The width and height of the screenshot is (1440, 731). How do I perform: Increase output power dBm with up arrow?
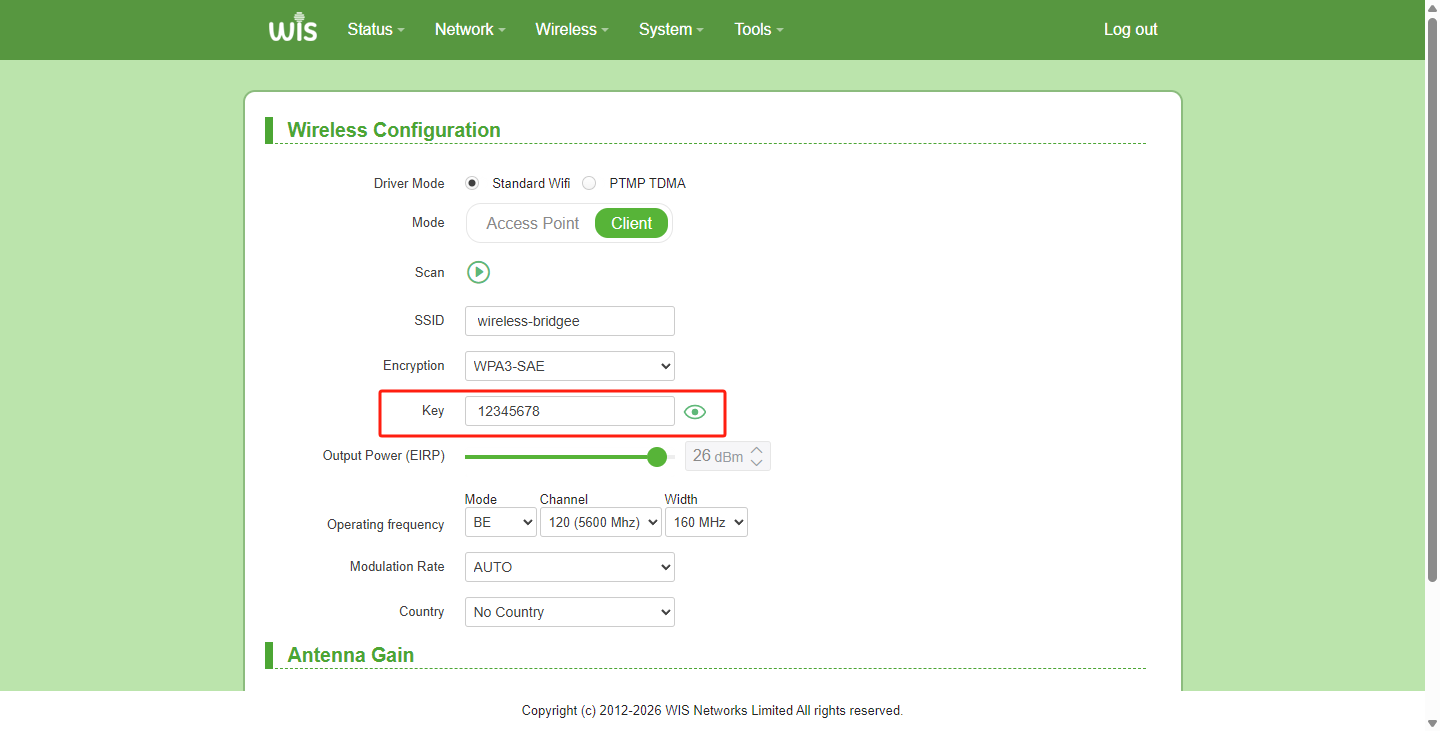[757, 450]
